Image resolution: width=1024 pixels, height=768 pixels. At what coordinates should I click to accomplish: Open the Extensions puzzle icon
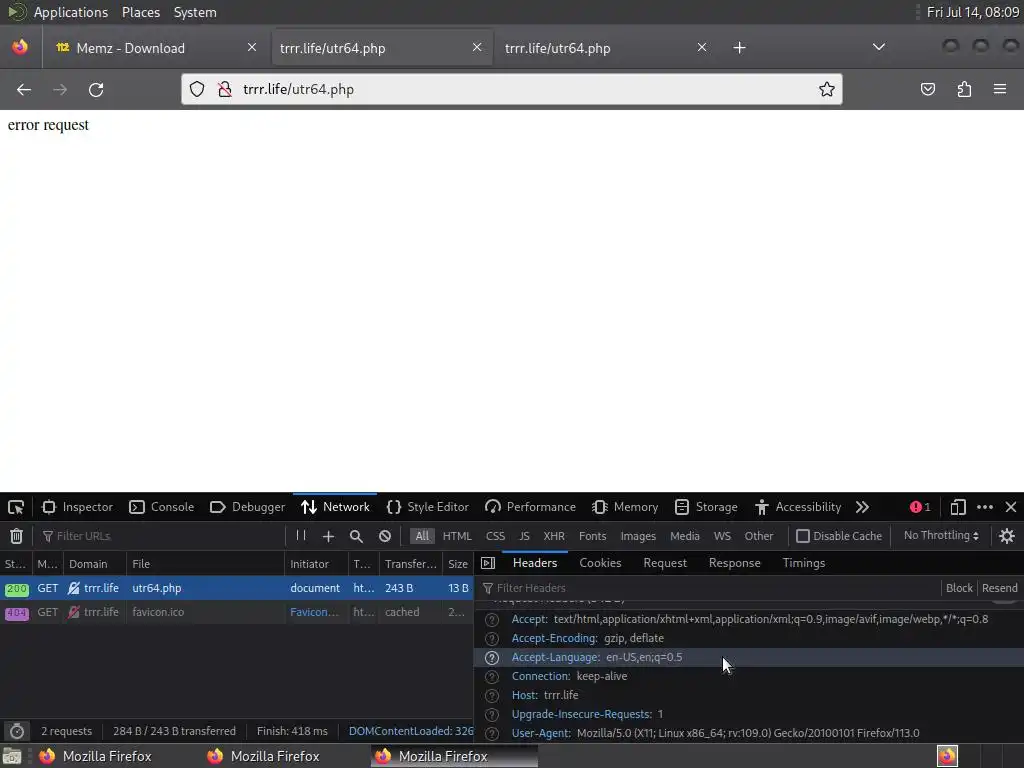[964, 89]
